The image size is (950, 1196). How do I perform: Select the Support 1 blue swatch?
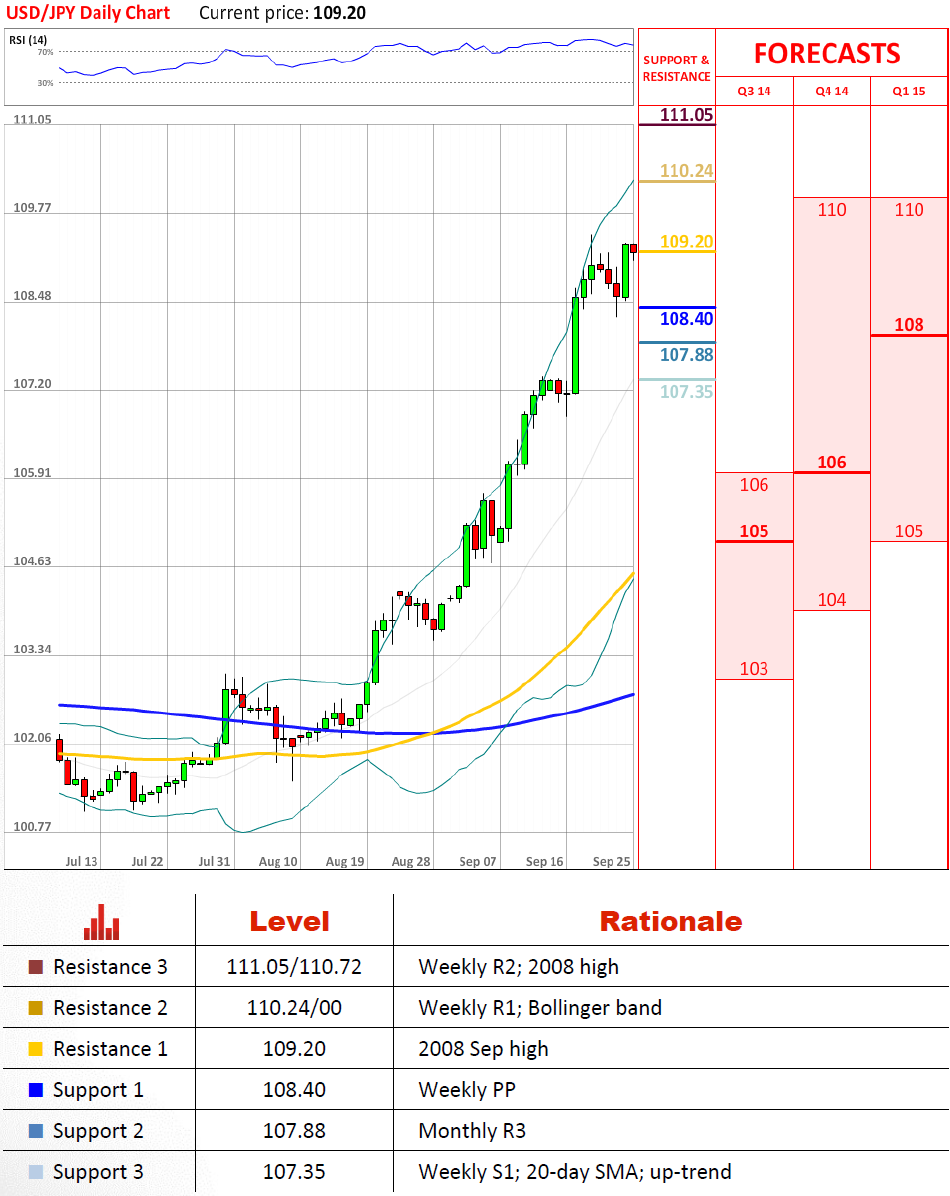click(x=36, y=1090)
